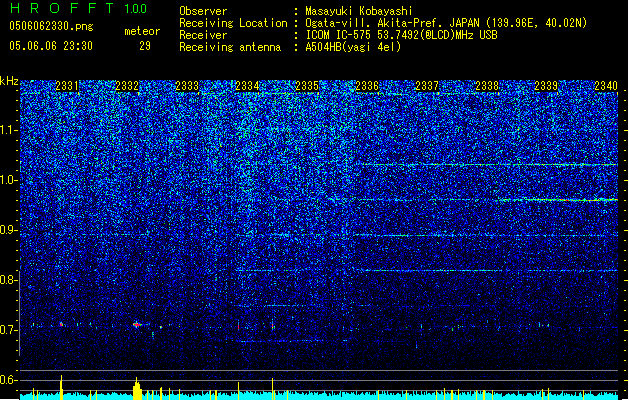The width and height of the screenshot is (629, 400).
Task: Click the Ogata-vill. Akita-Pref. JAPAN location text
Action: [446, 23]
